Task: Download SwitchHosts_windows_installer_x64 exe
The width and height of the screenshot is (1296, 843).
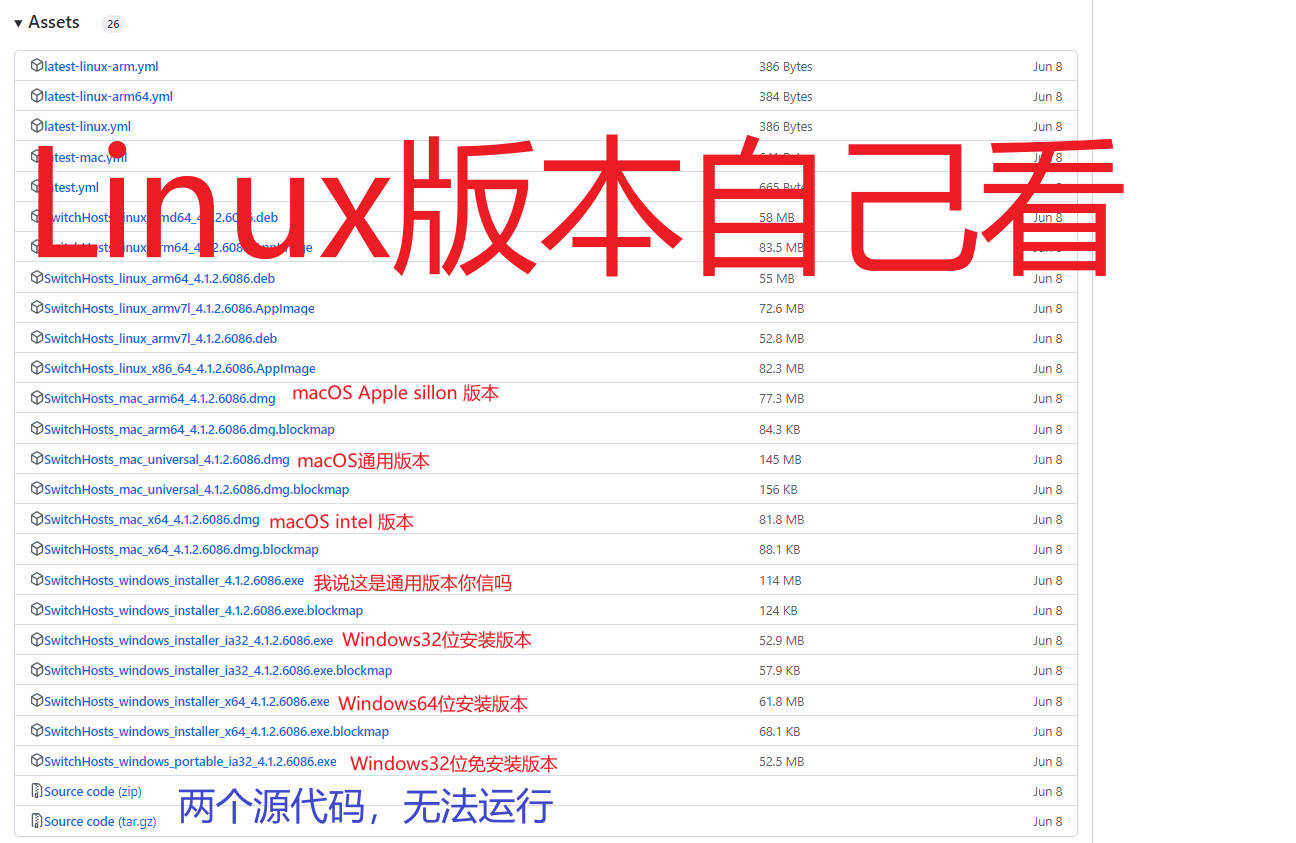Action: pyautogui.click(x=187, y=702)
